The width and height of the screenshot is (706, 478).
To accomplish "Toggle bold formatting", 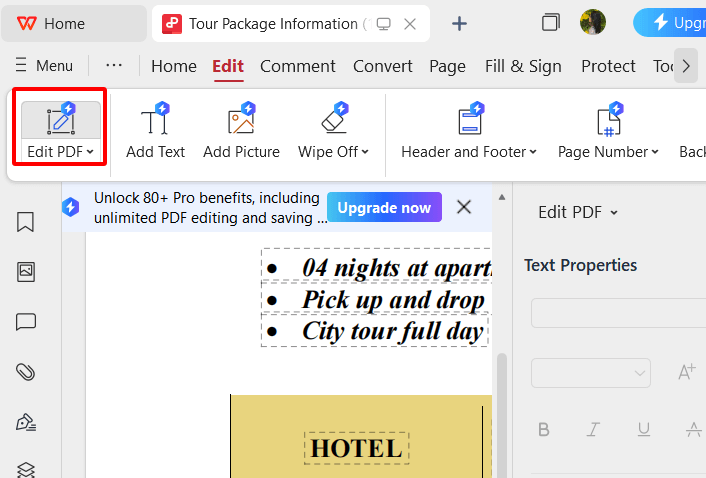I will (x=544, y=429).
